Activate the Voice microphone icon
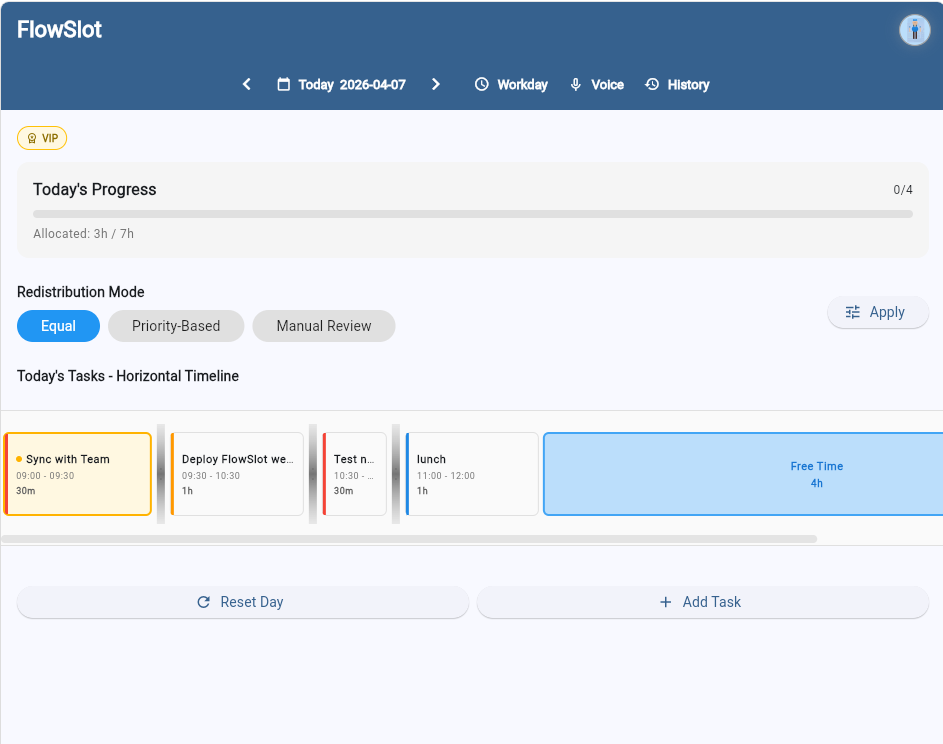This screenshot has height=744, width=943. 576,85
